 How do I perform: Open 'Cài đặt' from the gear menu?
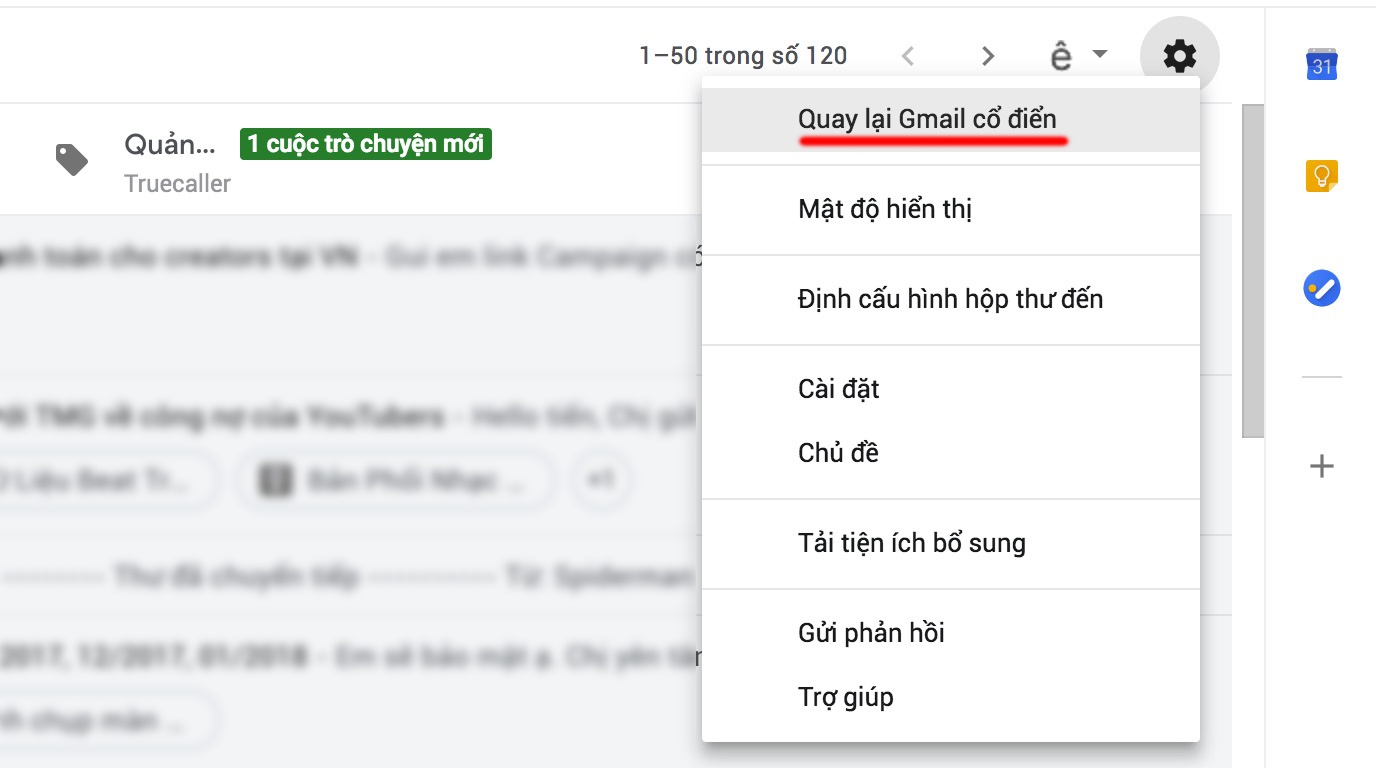point(838,389)
